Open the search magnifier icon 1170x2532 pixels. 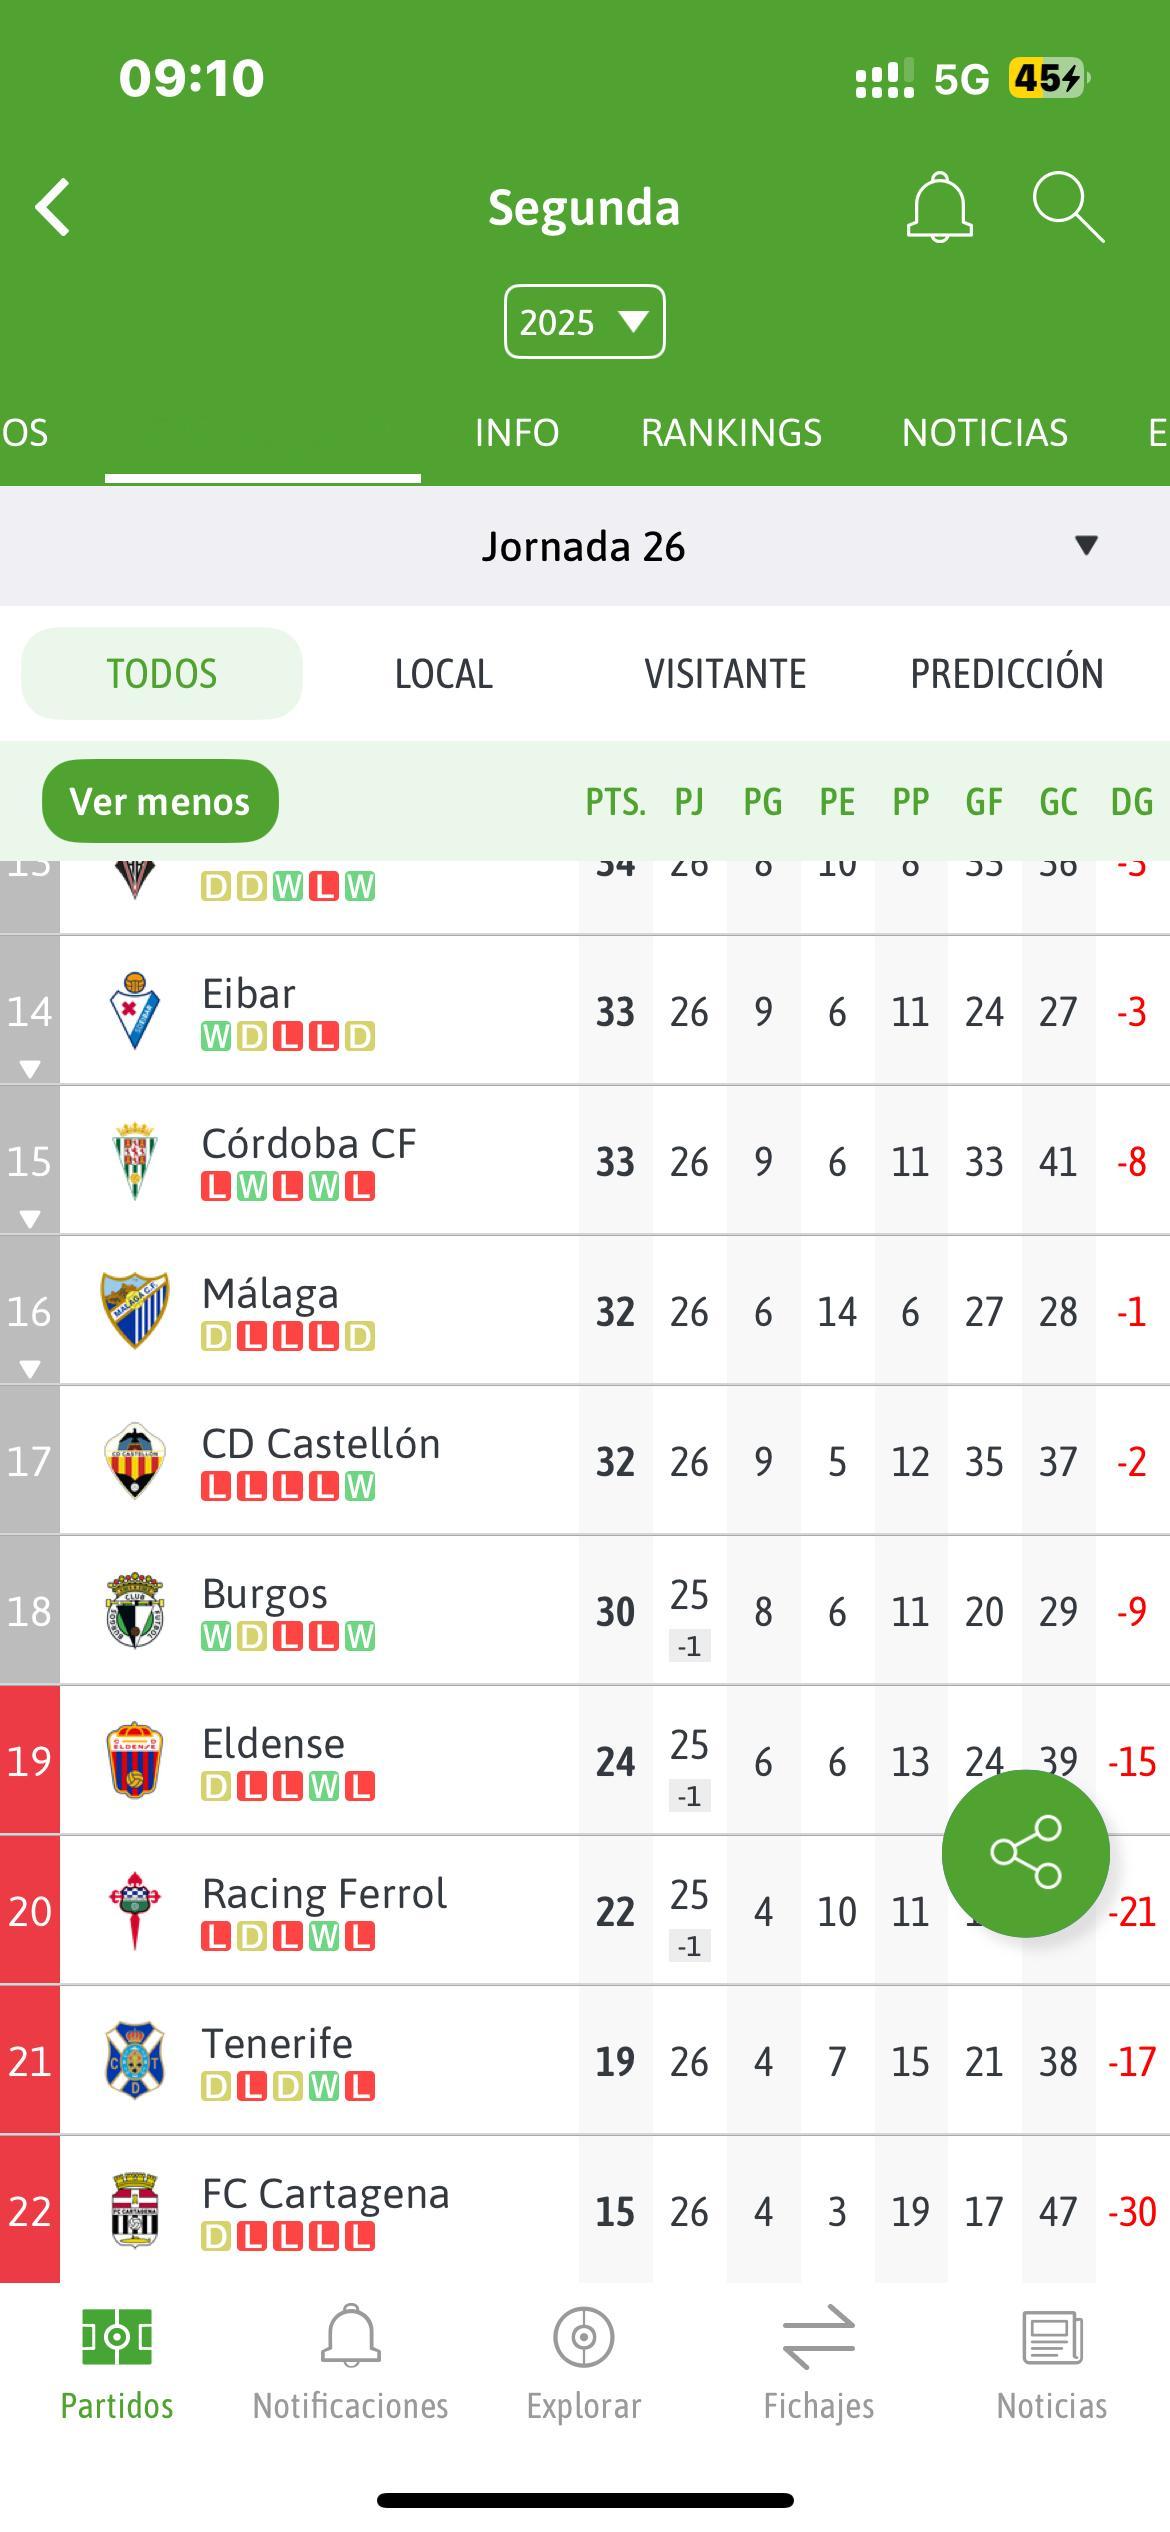(1068, 207)
